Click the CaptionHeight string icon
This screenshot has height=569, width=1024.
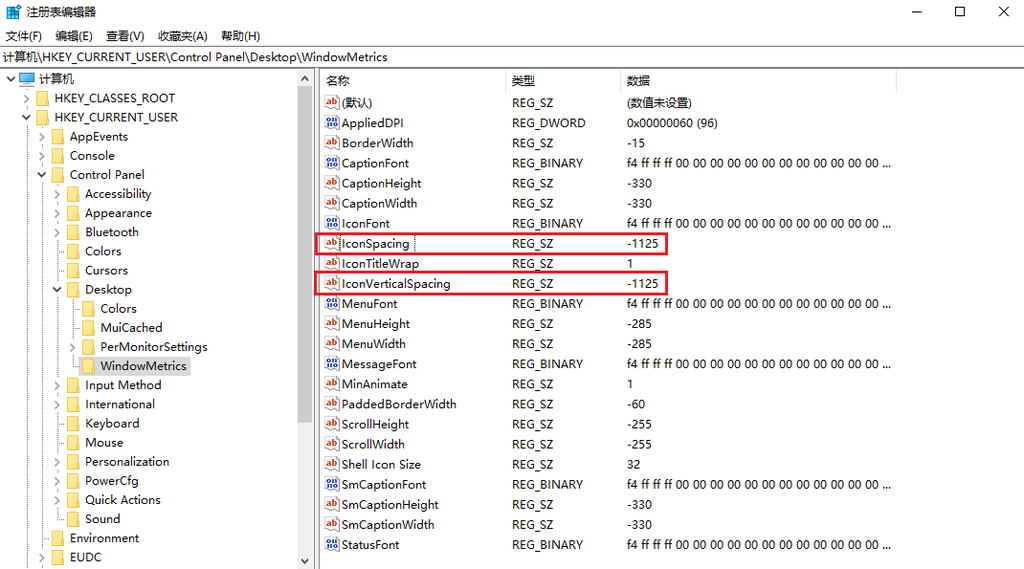[332, 183]
